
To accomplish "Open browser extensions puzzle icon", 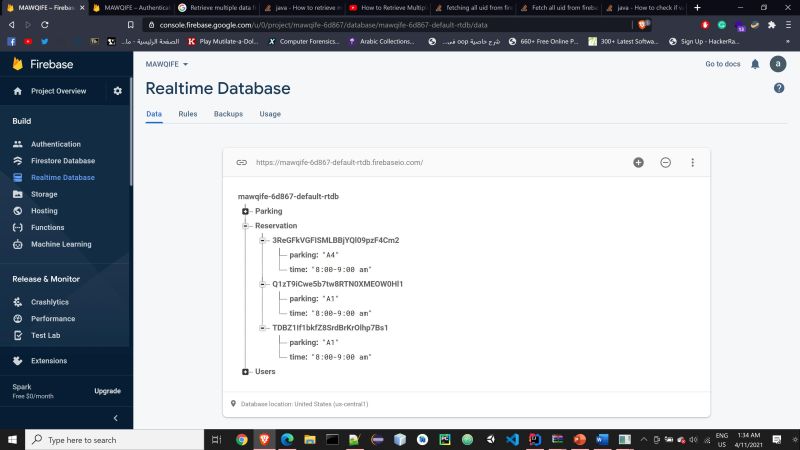I will click(x=771, y=24).
